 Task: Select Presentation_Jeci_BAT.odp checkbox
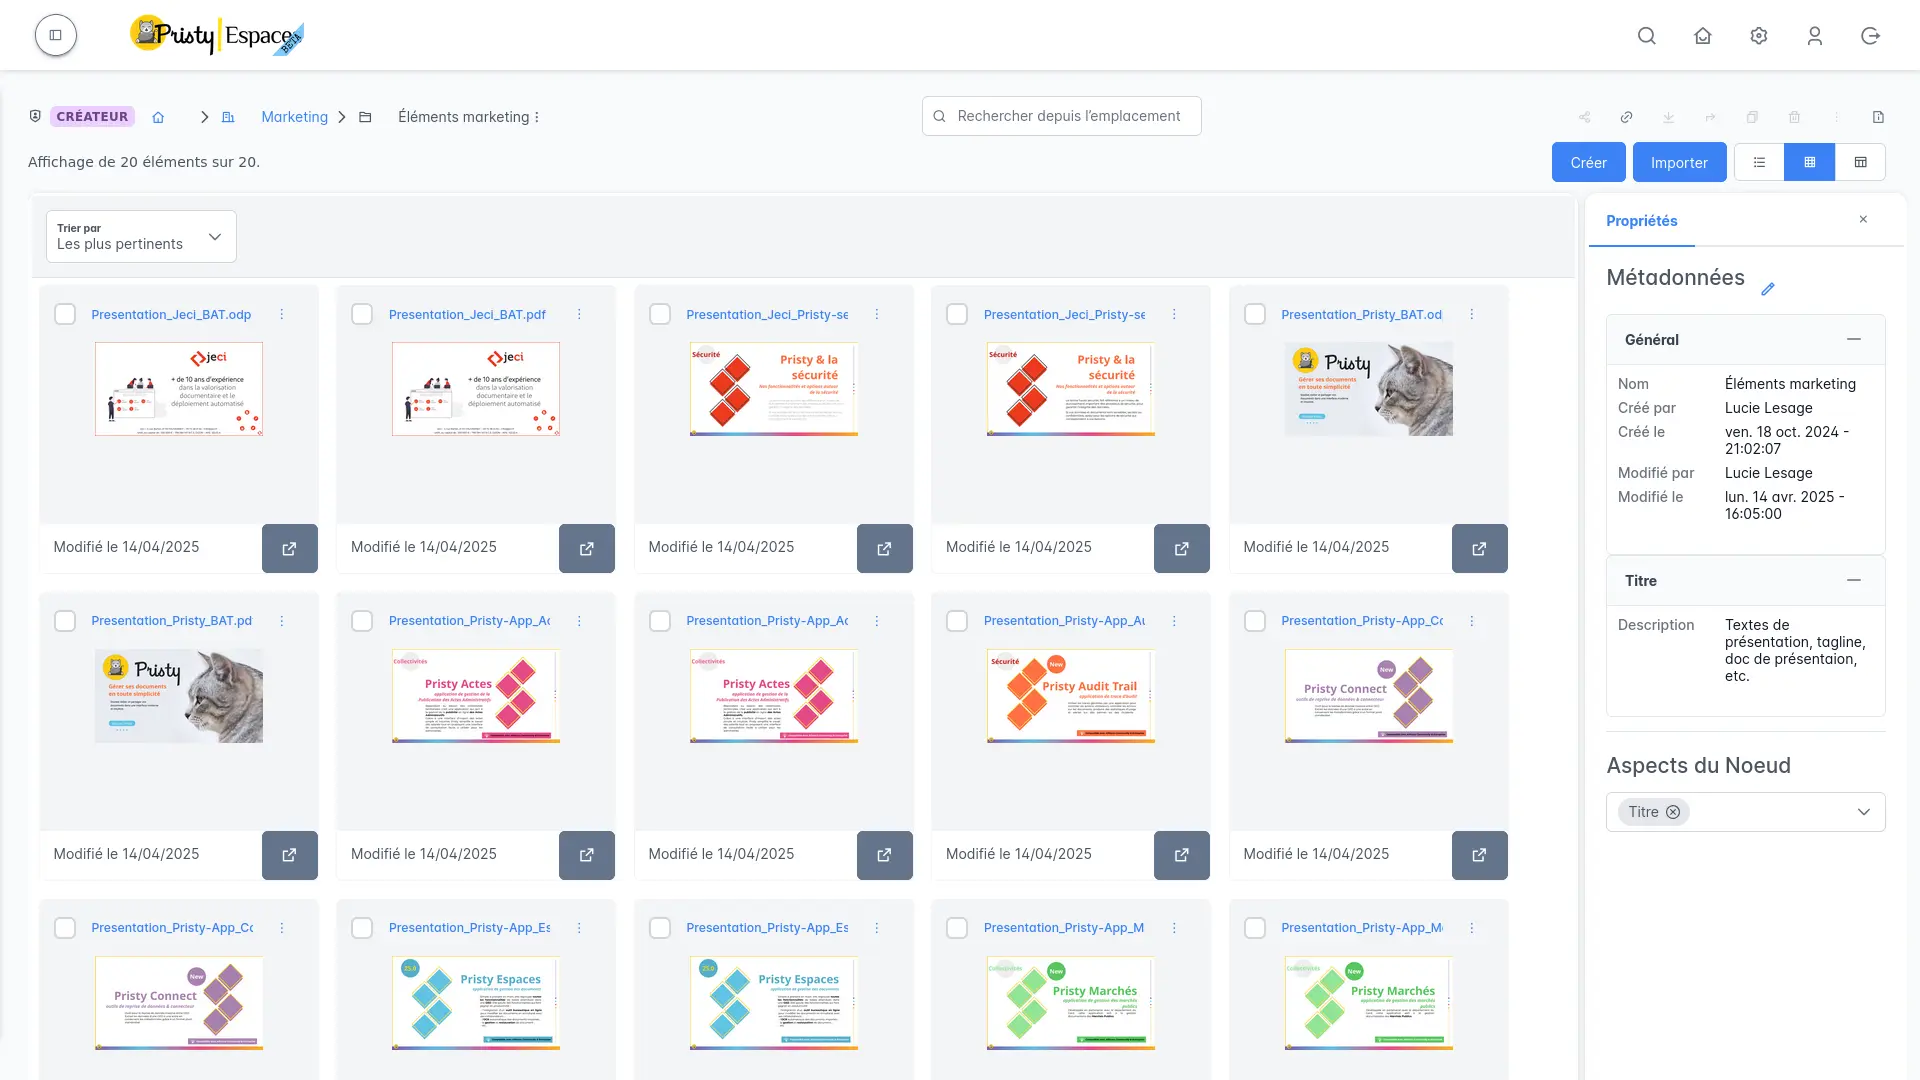(x=65, y=314)
